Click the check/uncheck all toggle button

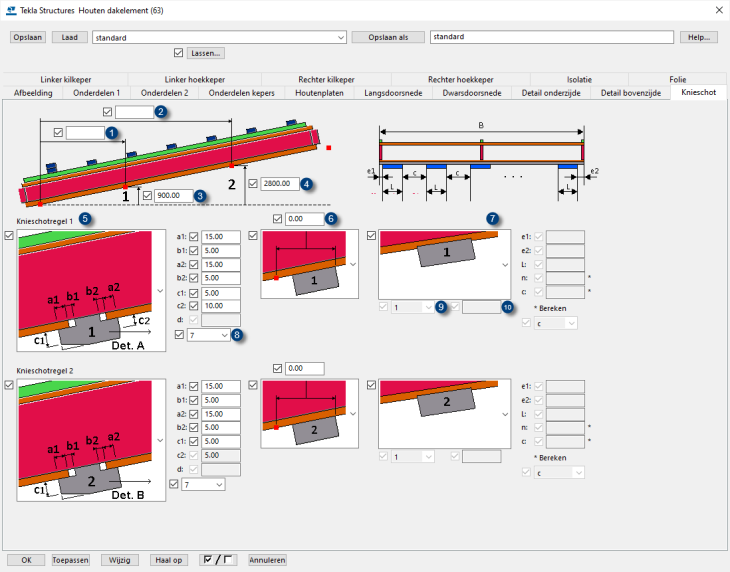(x=219, y=560)
